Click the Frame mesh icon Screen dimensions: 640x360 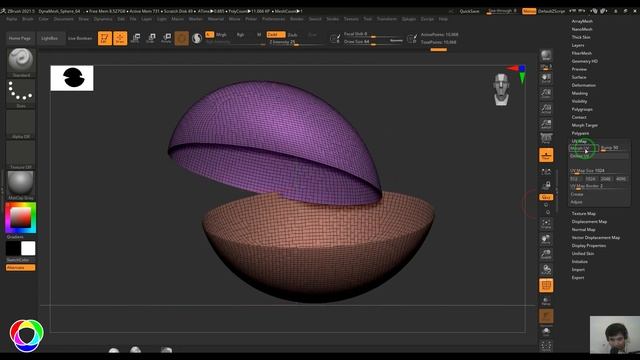pos(546,224)
